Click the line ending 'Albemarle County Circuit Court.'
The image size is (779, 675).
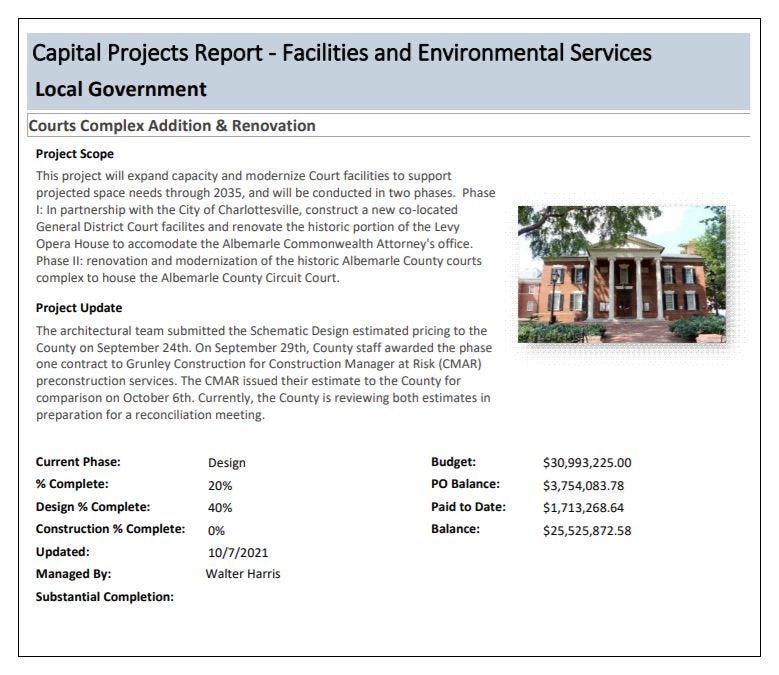(x=188, y=278)
